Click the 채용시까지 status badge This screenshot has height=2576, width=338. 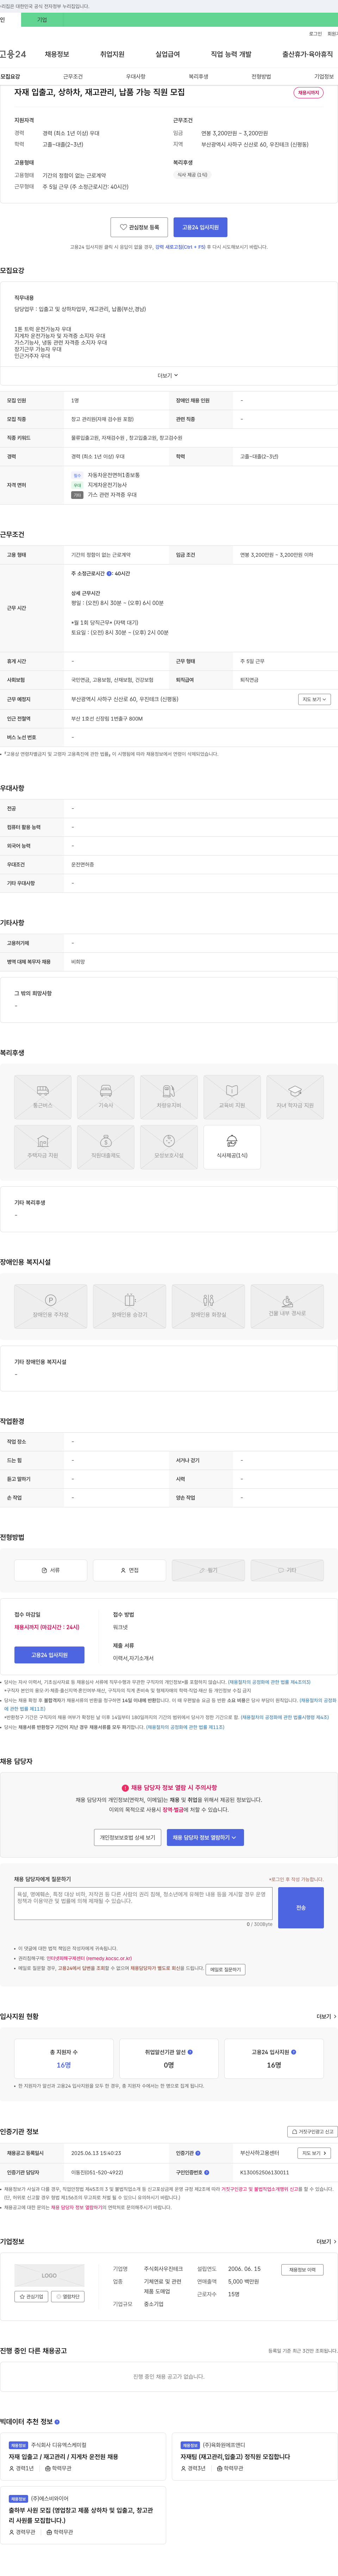pyautogui.click(x=308, y=93)
